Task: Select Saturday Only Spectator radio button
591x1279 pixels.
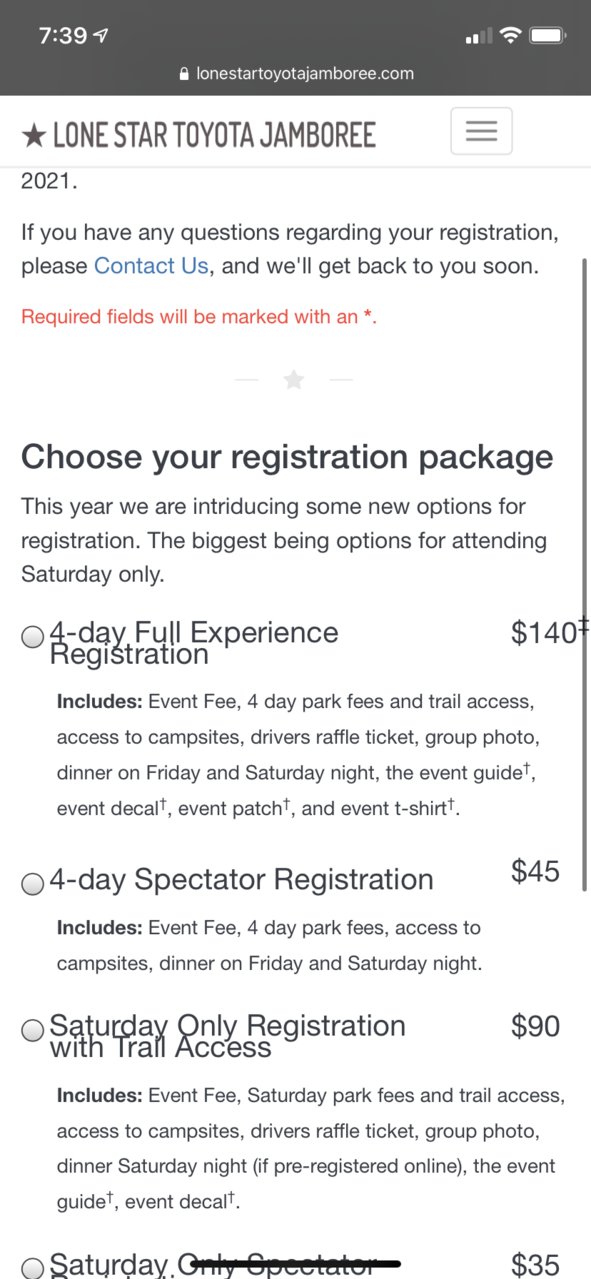Action: [x=33, y=1269]
